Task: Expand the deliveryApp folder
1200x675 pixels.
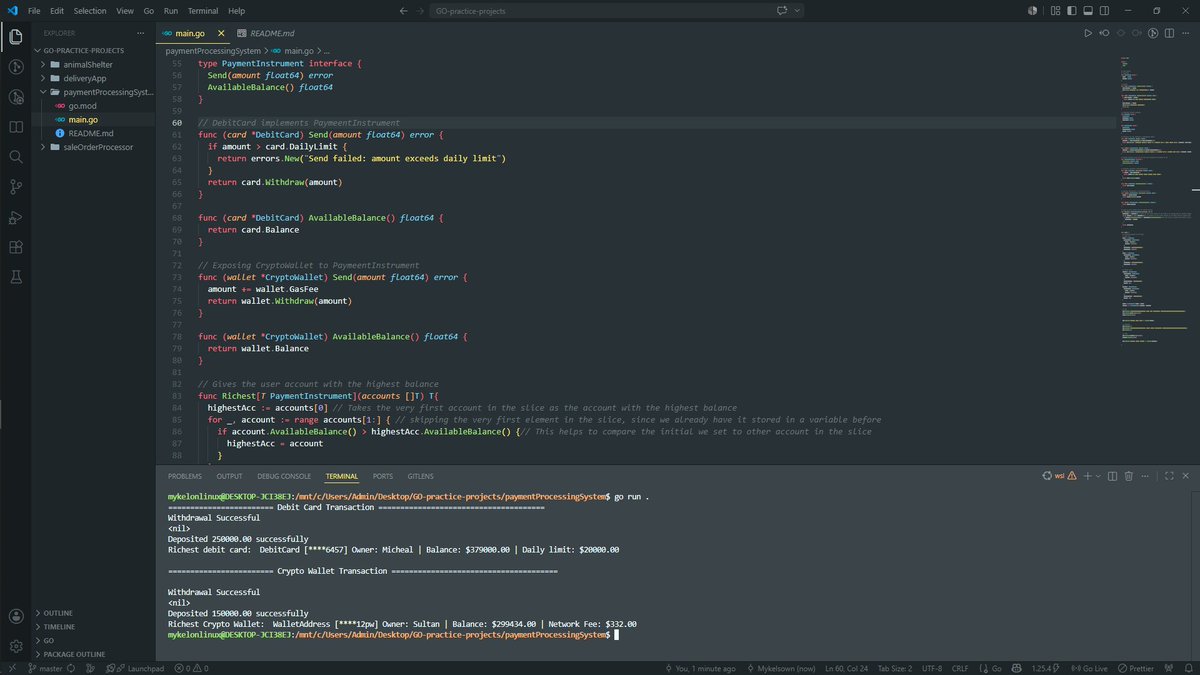Action: tap(95, 78)
